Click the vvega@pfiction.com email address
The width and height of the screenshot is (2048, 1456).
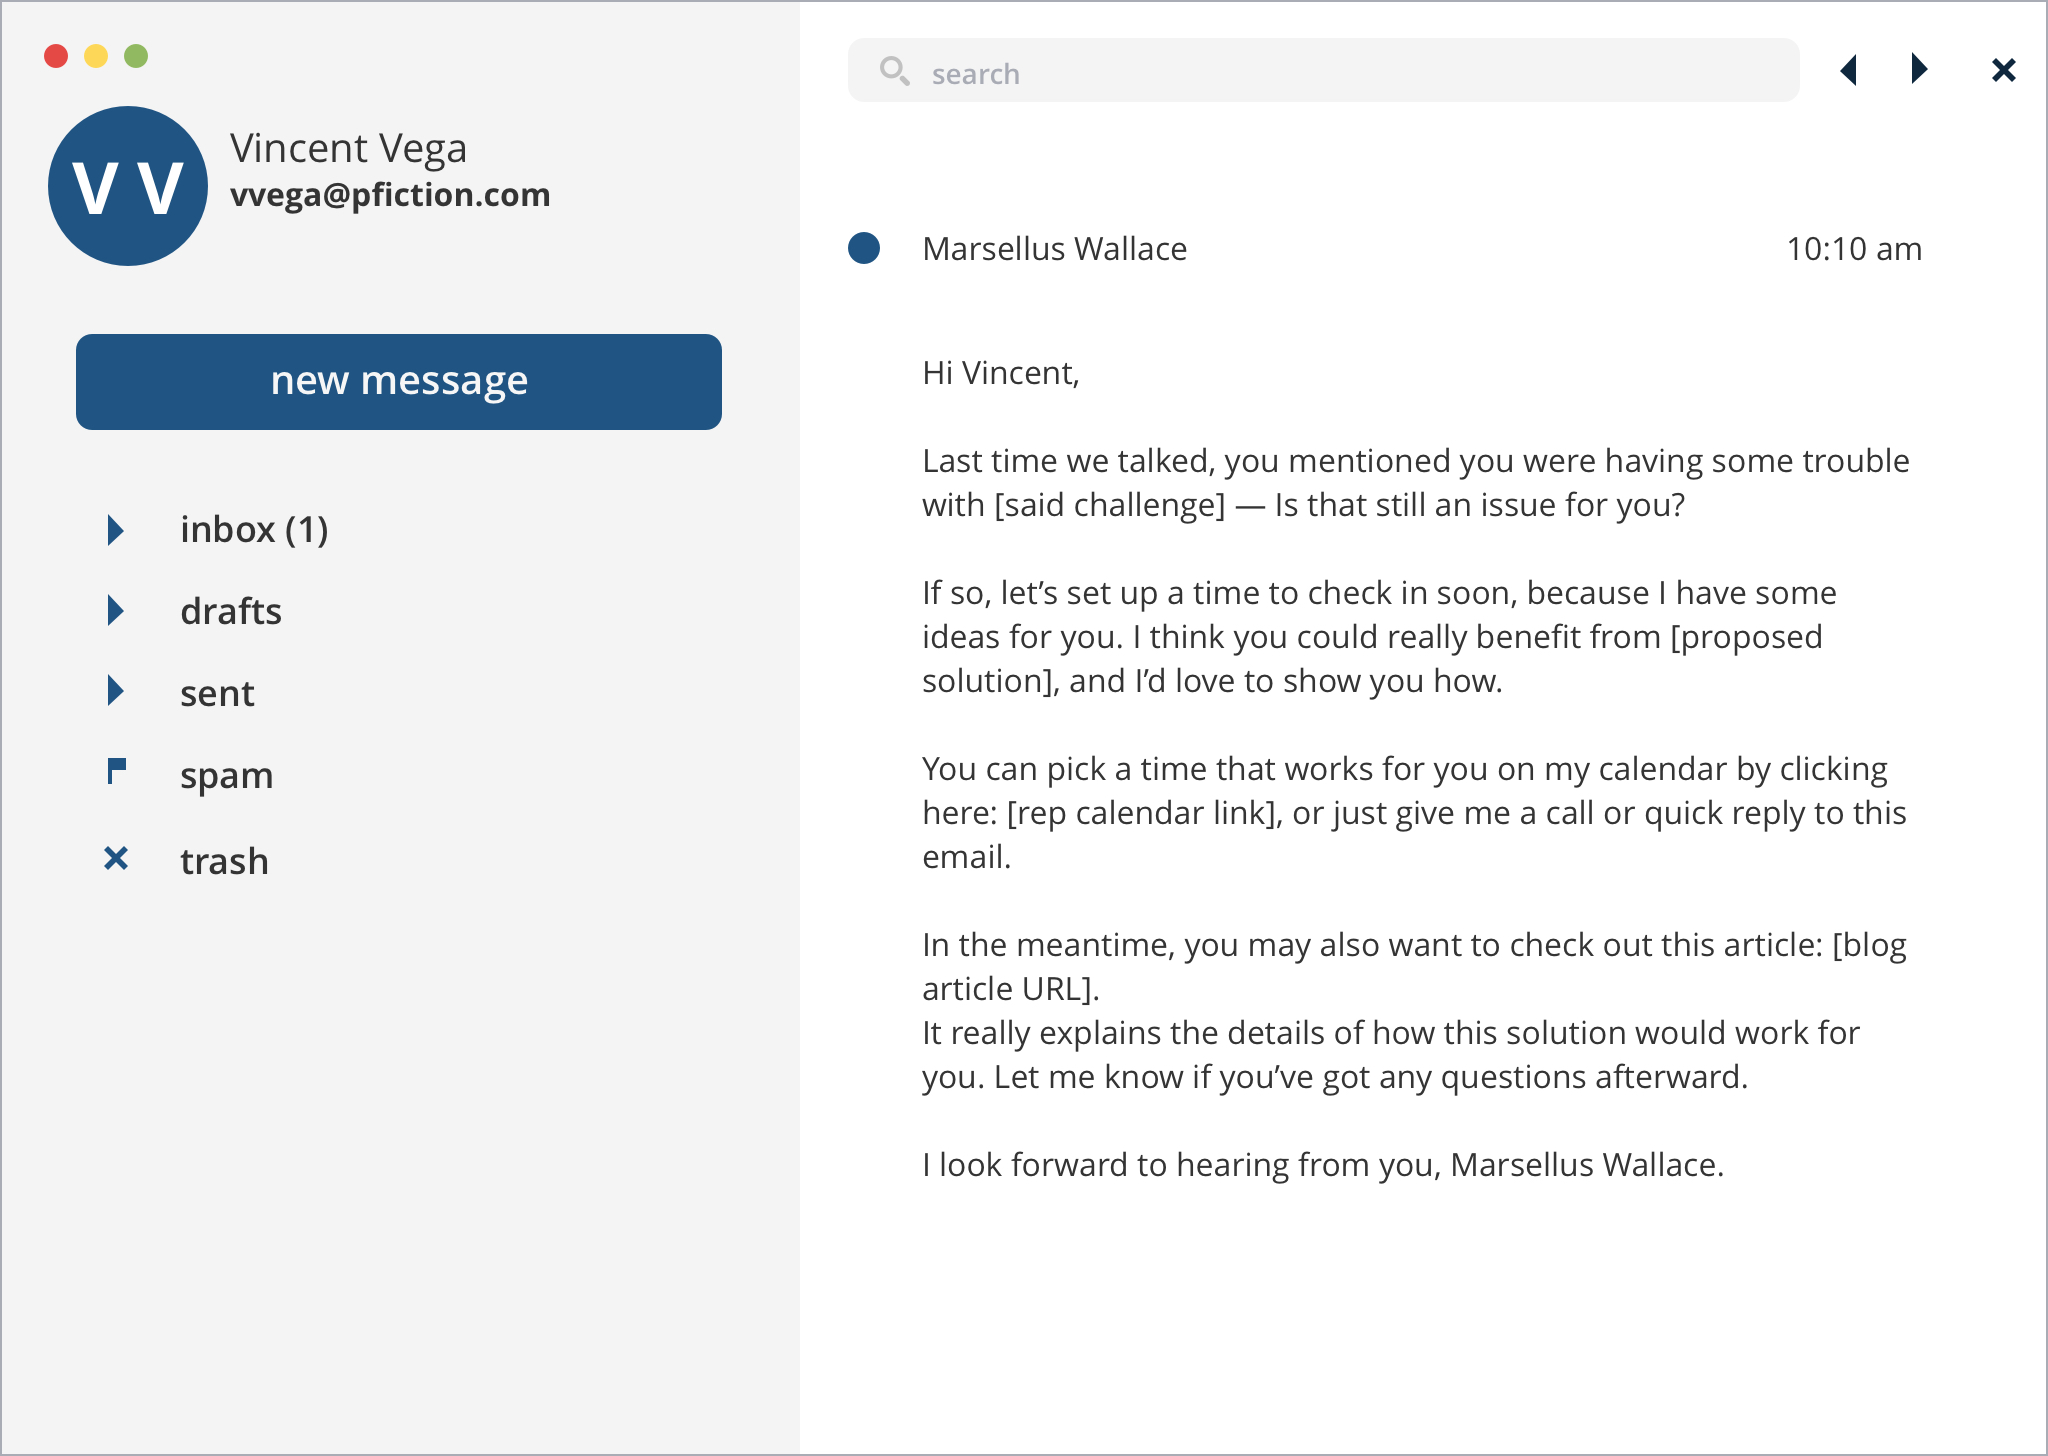pyautogui.click(x=390, y=195)
